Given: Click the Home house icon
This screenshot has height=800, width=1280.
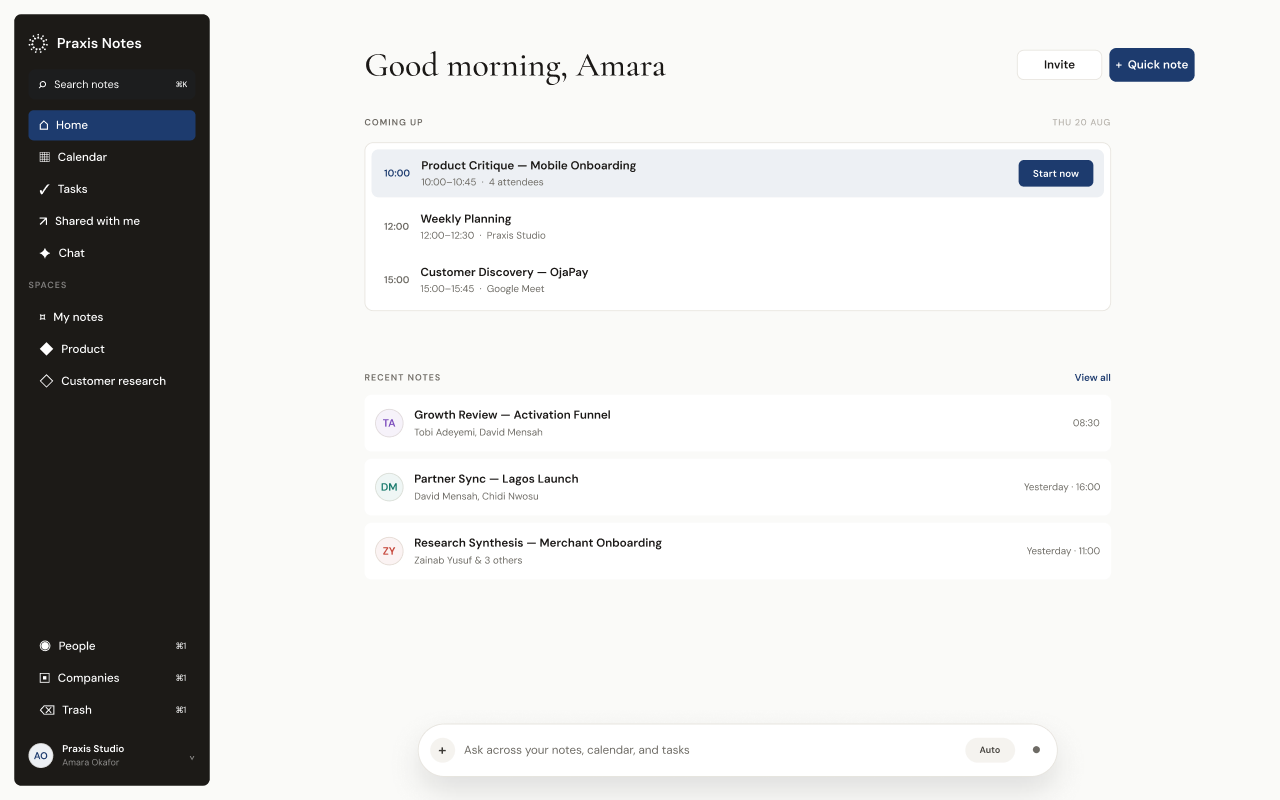Looking at the screenshot, I should 44,125.
